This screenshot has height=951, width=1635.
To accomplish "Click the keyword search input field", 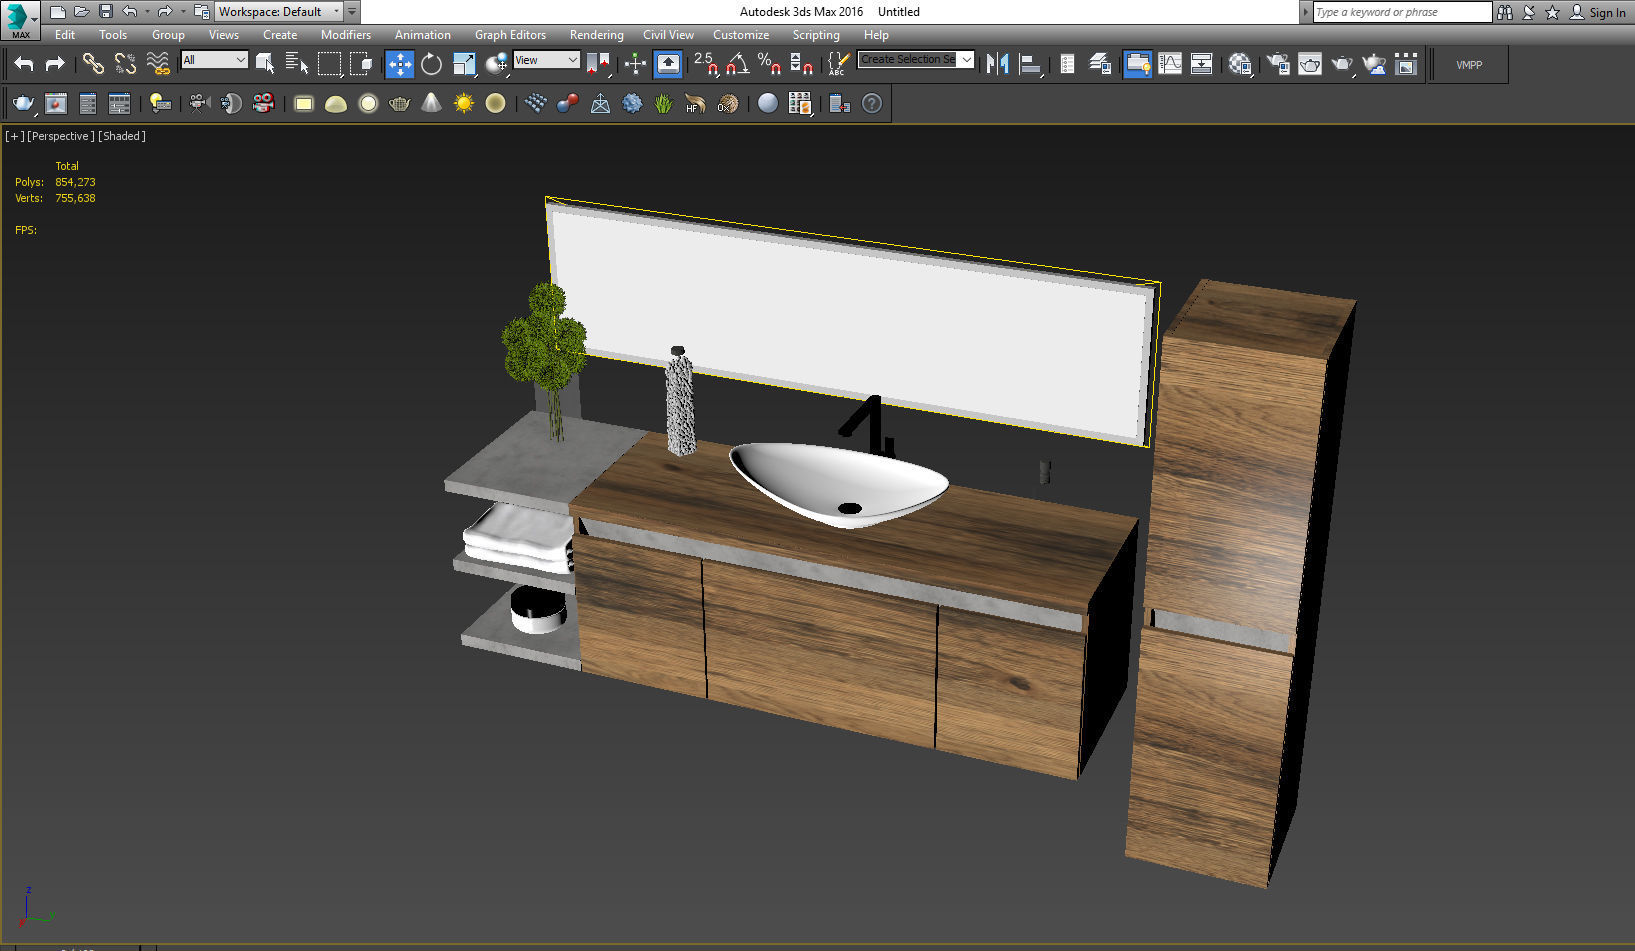I will click(1401, 12).
